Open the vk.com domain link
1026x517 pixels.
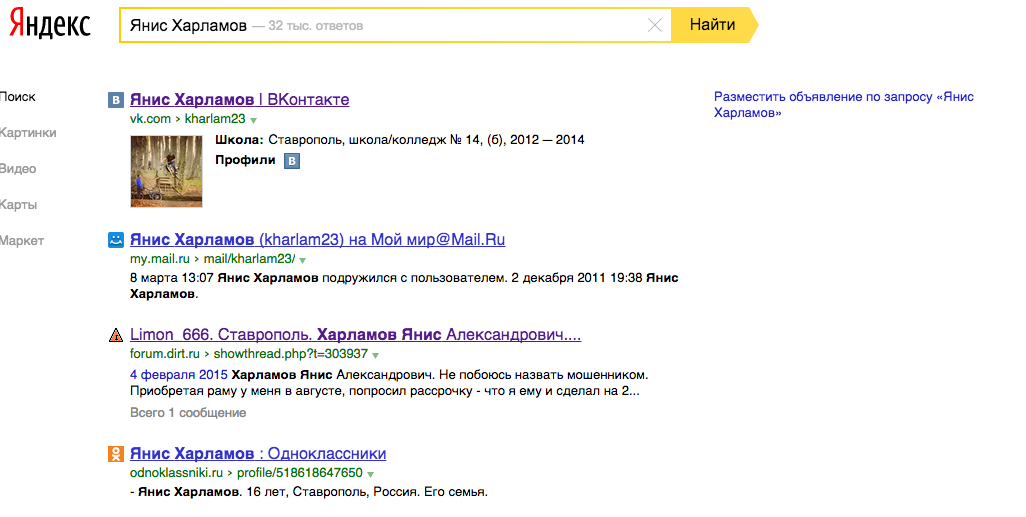pos(150,119)
